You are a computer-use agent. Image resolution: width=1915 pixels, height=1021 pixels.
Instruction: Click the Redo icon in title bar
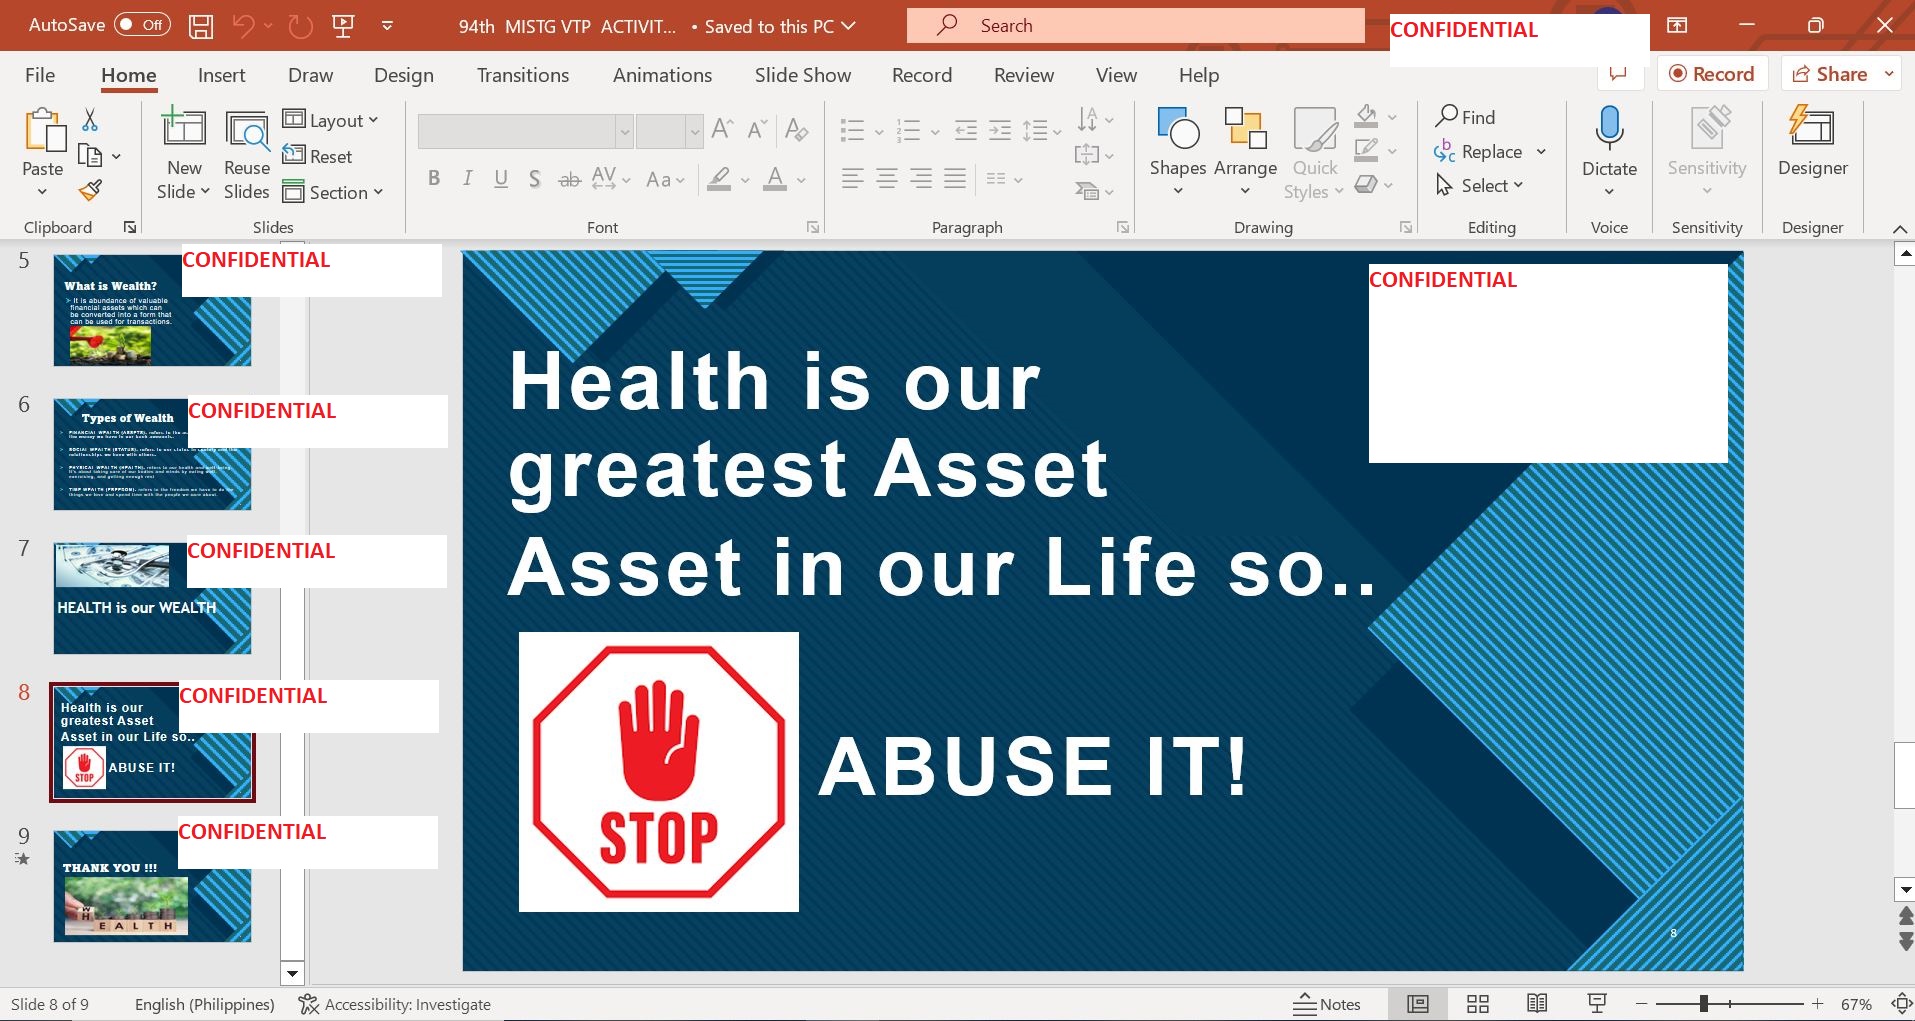pyautogui.click(x=300, y=26)
